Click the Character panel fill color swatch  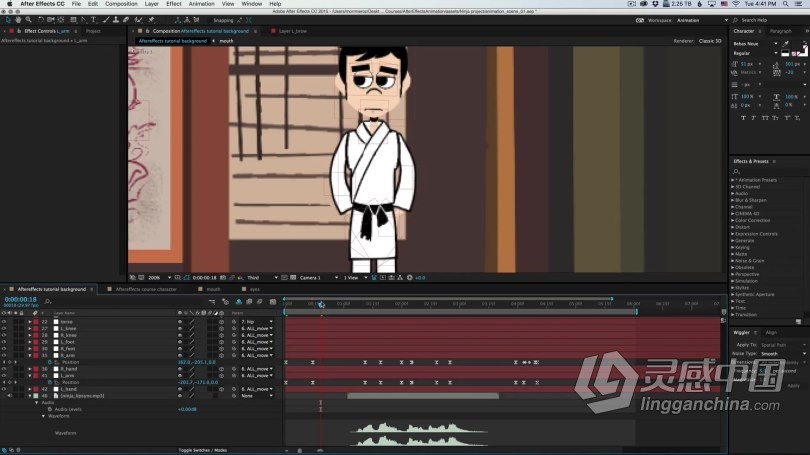(785, 52)
